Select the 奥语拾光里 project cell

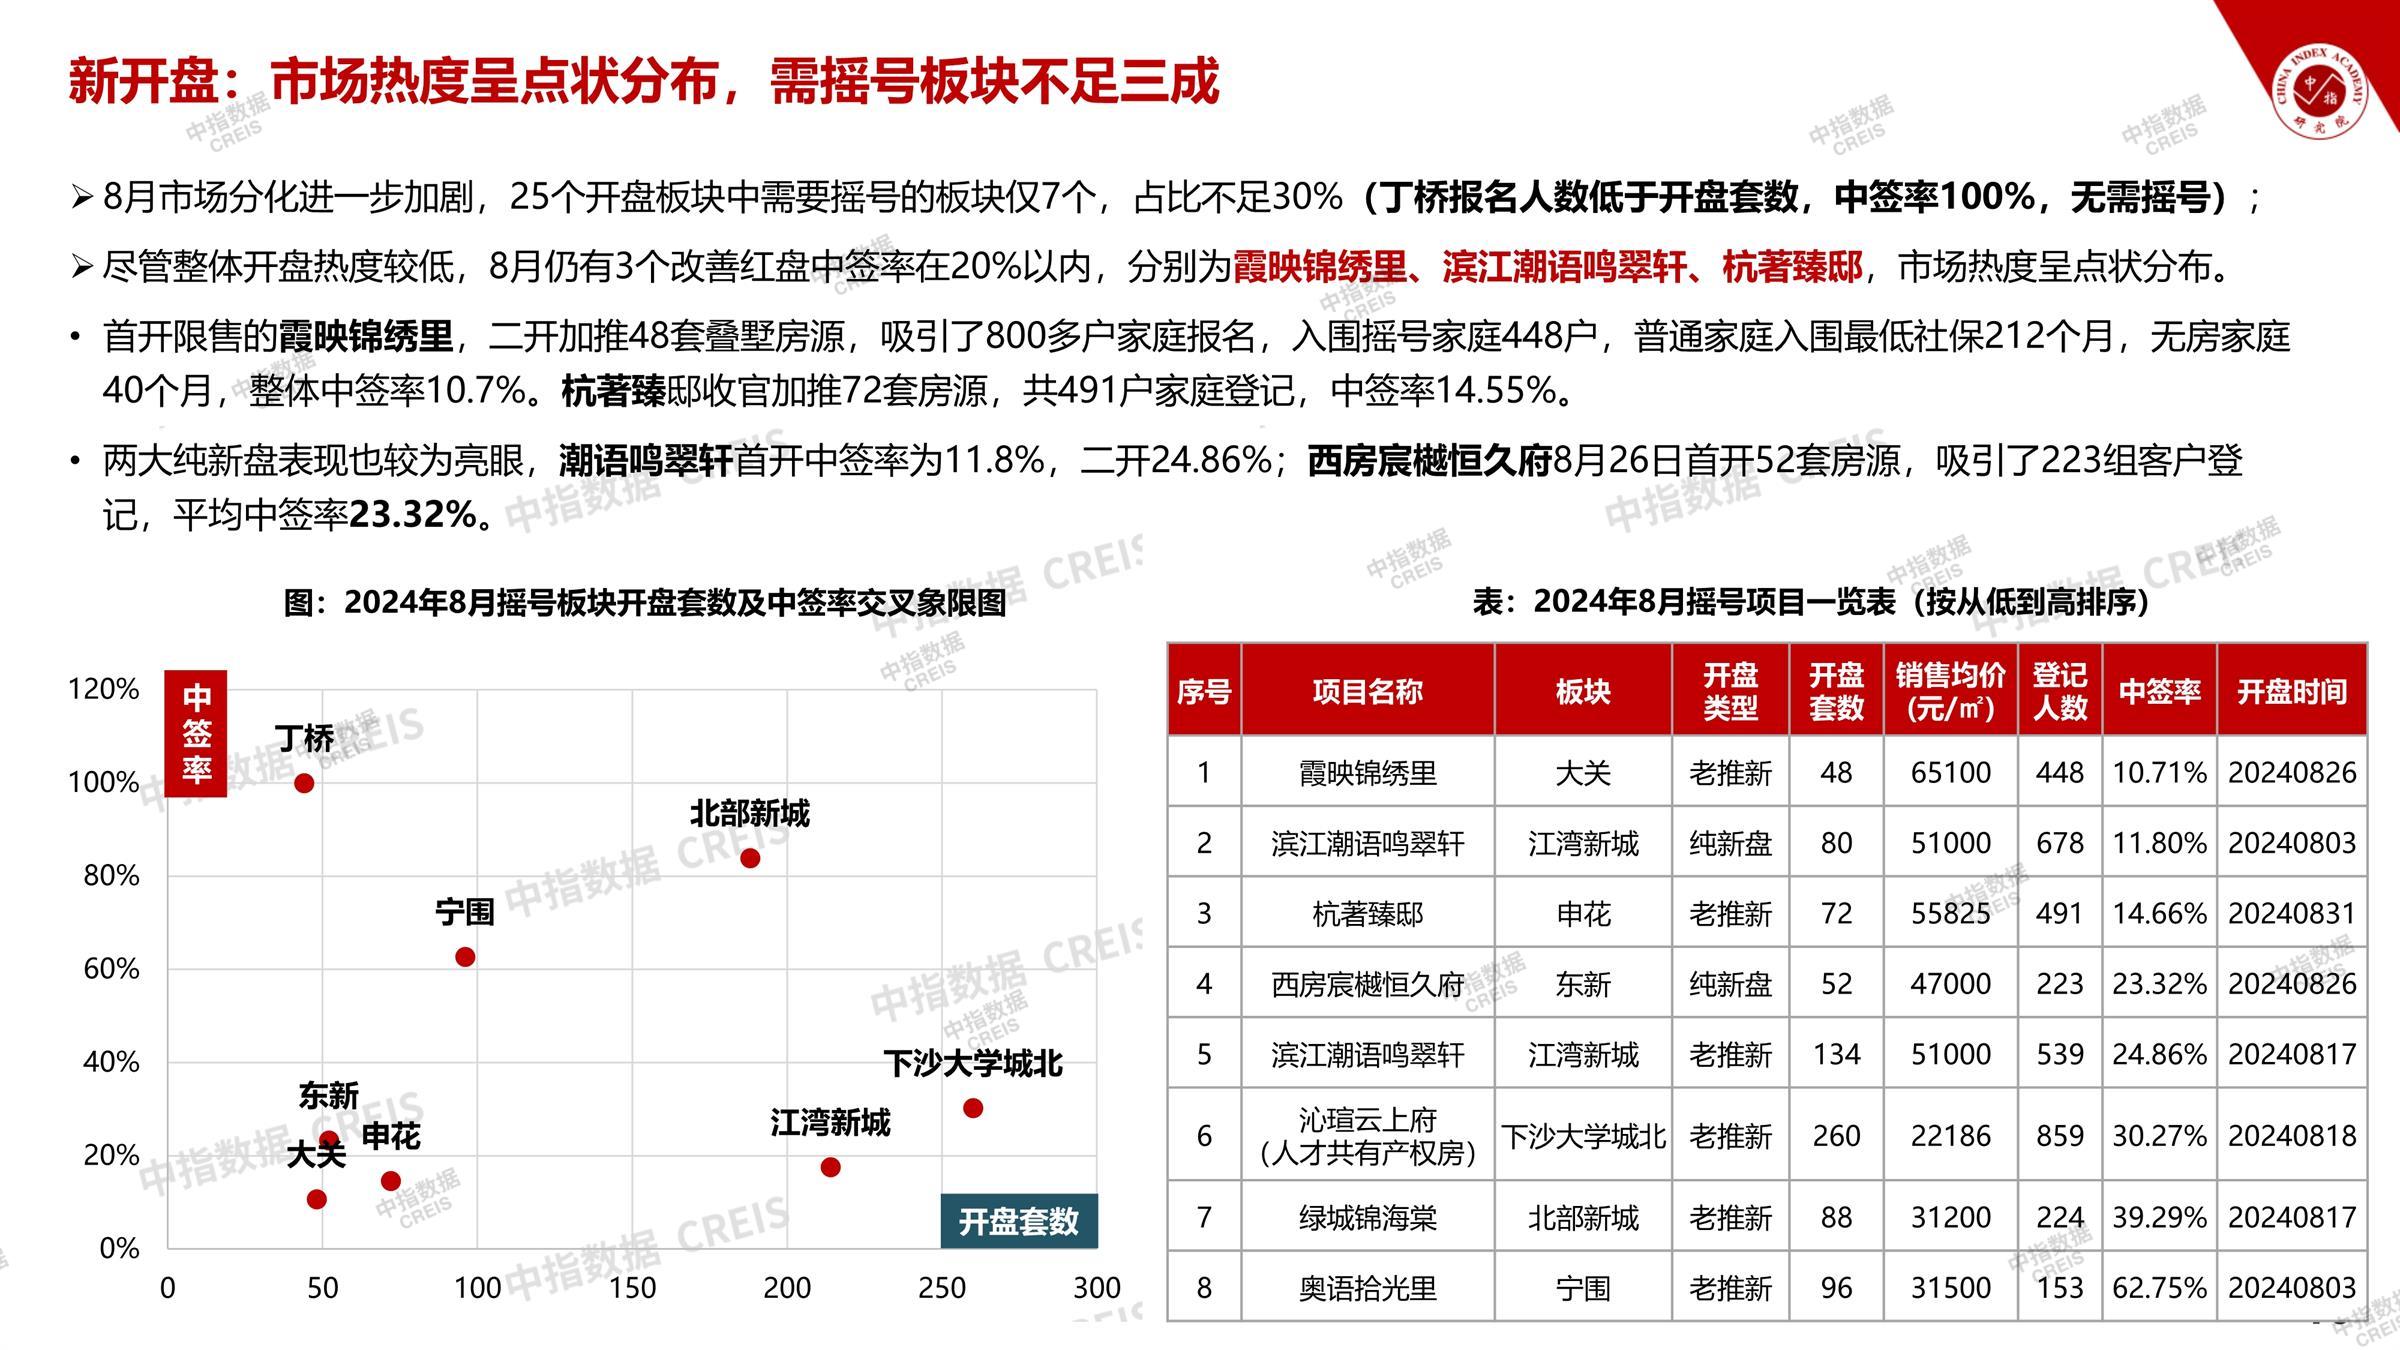(x=1367, y=1288)
